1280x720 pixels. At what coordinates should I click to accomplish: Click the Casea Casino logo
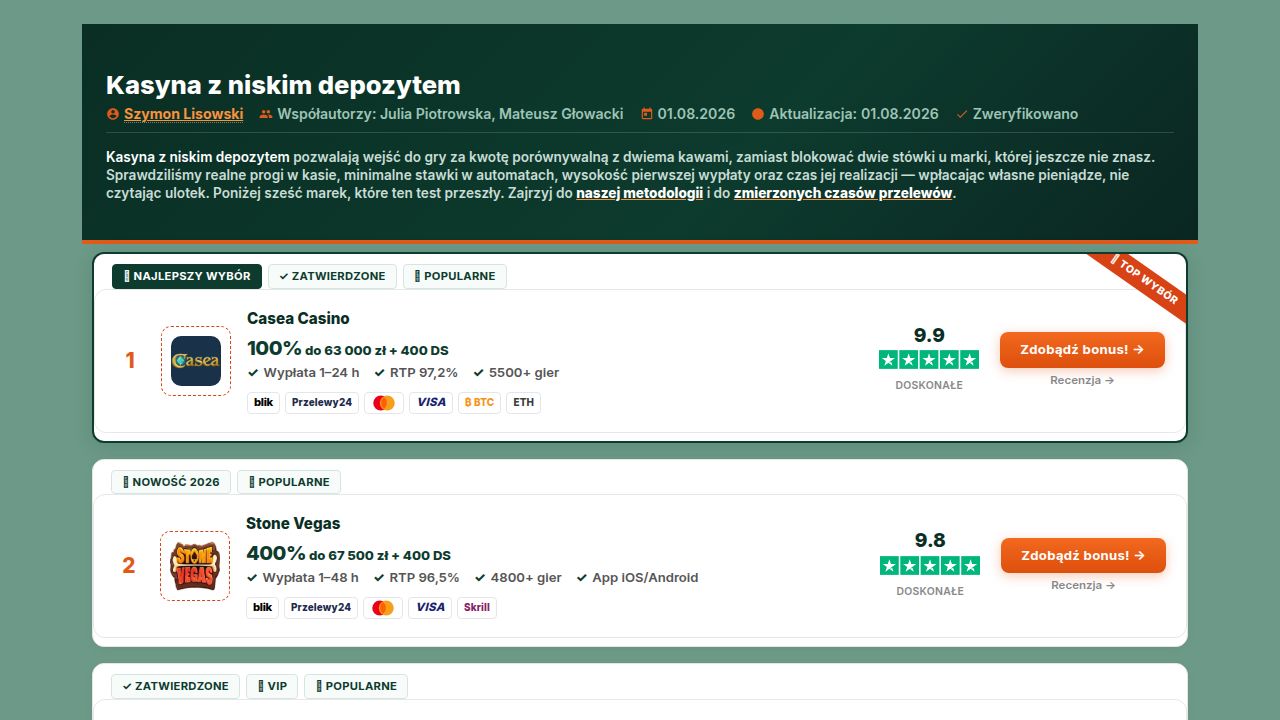tap(196, 360)
